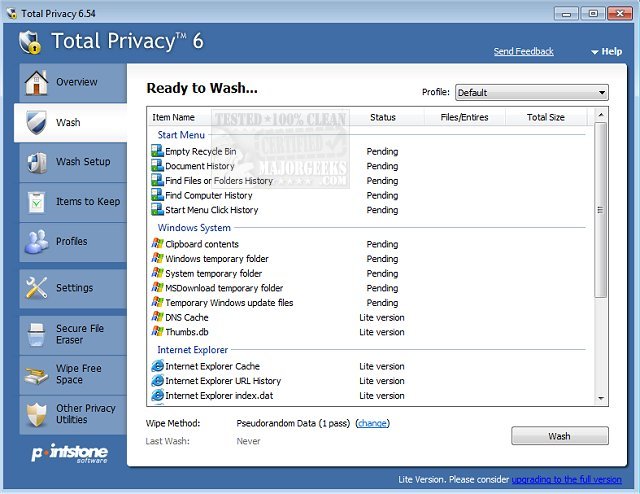
Task: Click the Pointstone software logo
Action: (70, 453)
